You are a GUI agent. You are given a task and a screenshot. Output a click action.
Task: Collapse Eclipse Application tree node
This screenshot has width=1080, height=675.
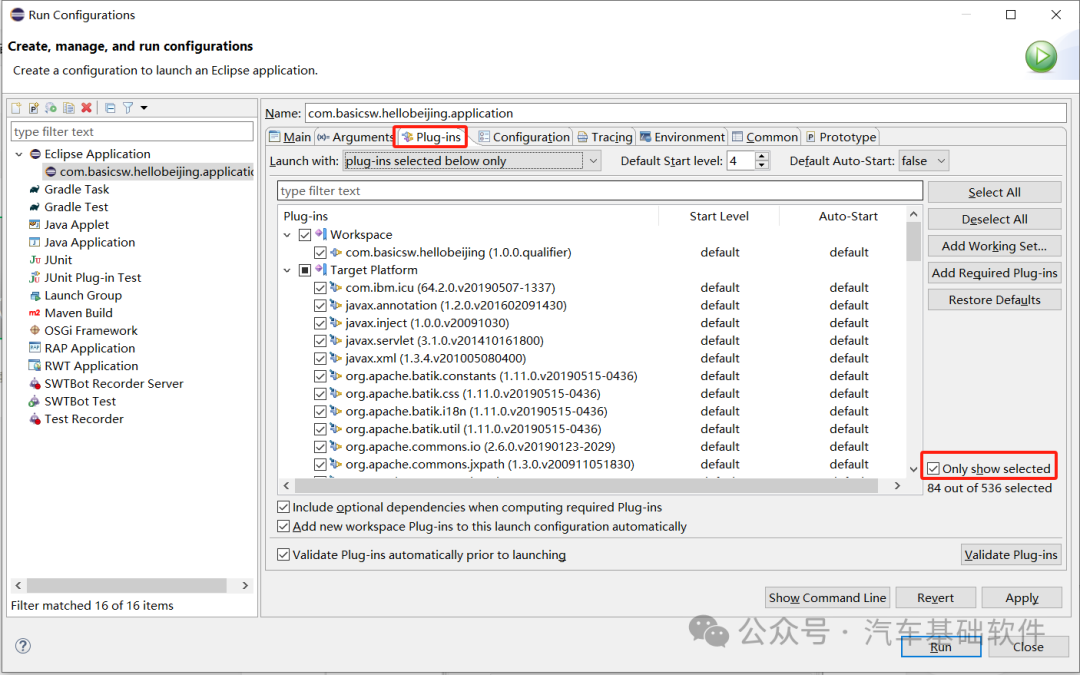pos(19,154)
